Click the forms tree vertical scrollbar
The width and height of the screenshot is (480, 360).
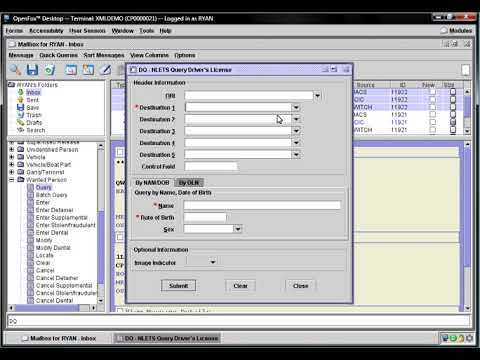pos(101,223)
